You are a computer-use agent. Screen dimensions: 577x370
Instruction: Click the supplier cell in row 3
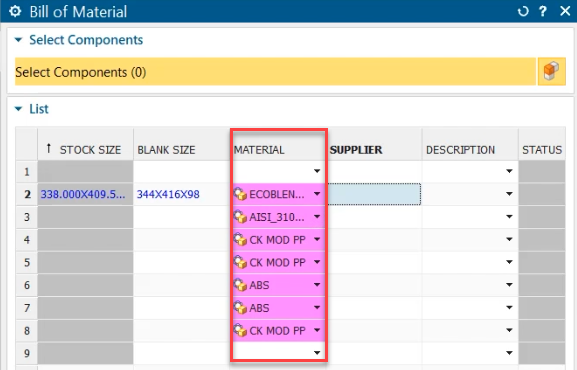tap(374, 217)
